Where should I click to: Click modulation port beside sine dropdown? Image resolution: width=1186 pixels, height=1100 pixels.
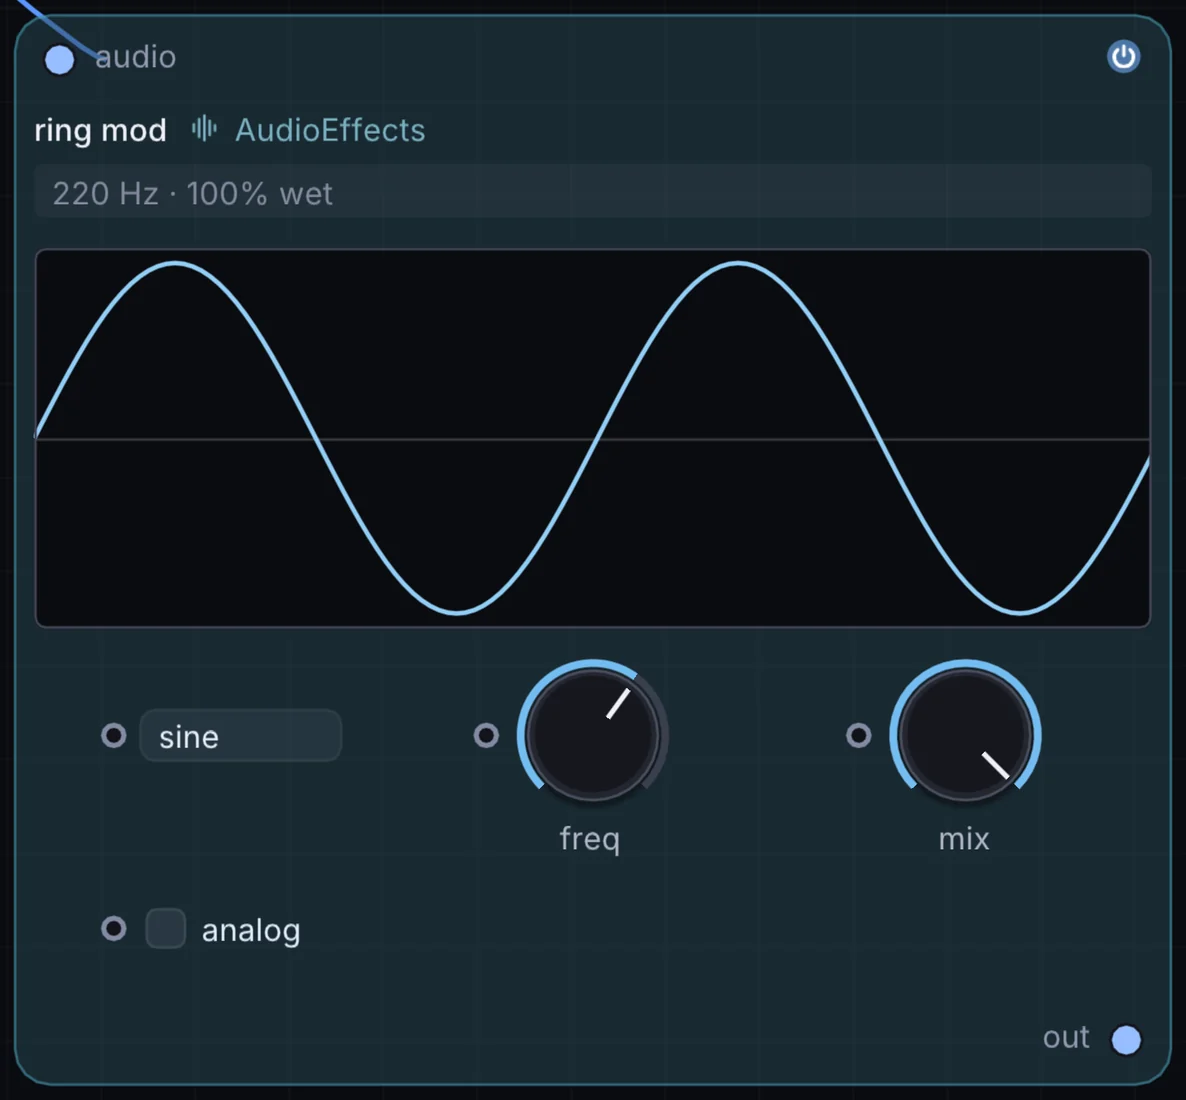pyautogui.click(x=113, y=735)
